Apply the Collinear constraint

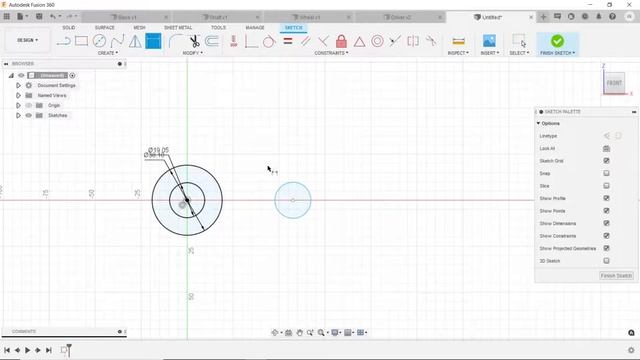(x=395, y=41)
